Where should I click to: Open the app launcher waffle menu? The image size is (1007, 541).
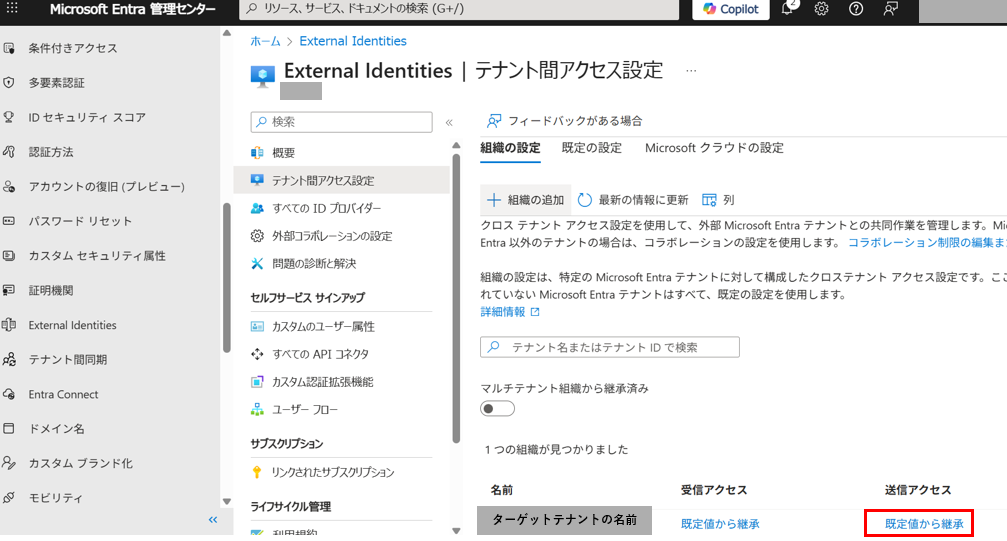(12, 8)
